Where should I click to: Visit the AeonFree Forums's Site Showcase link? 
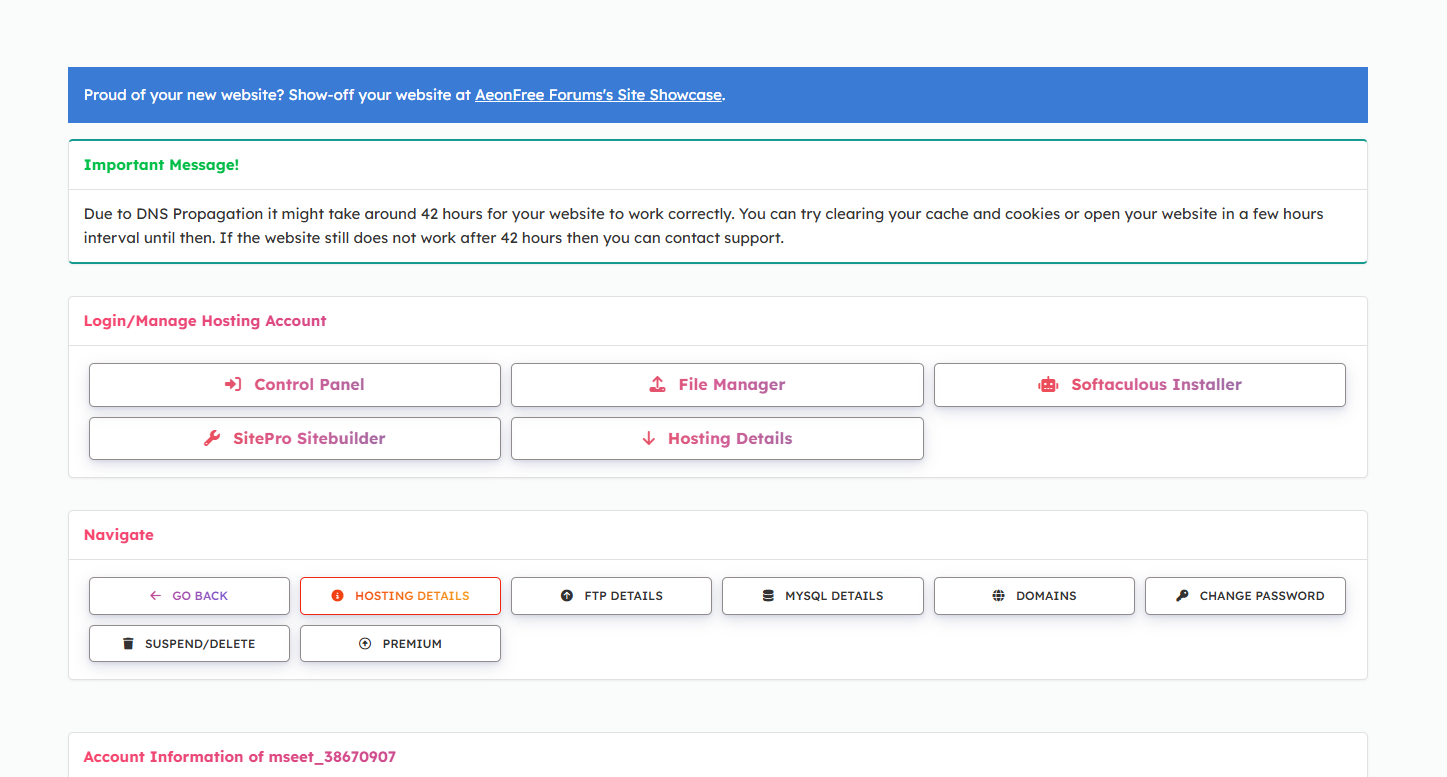(598, 95)
